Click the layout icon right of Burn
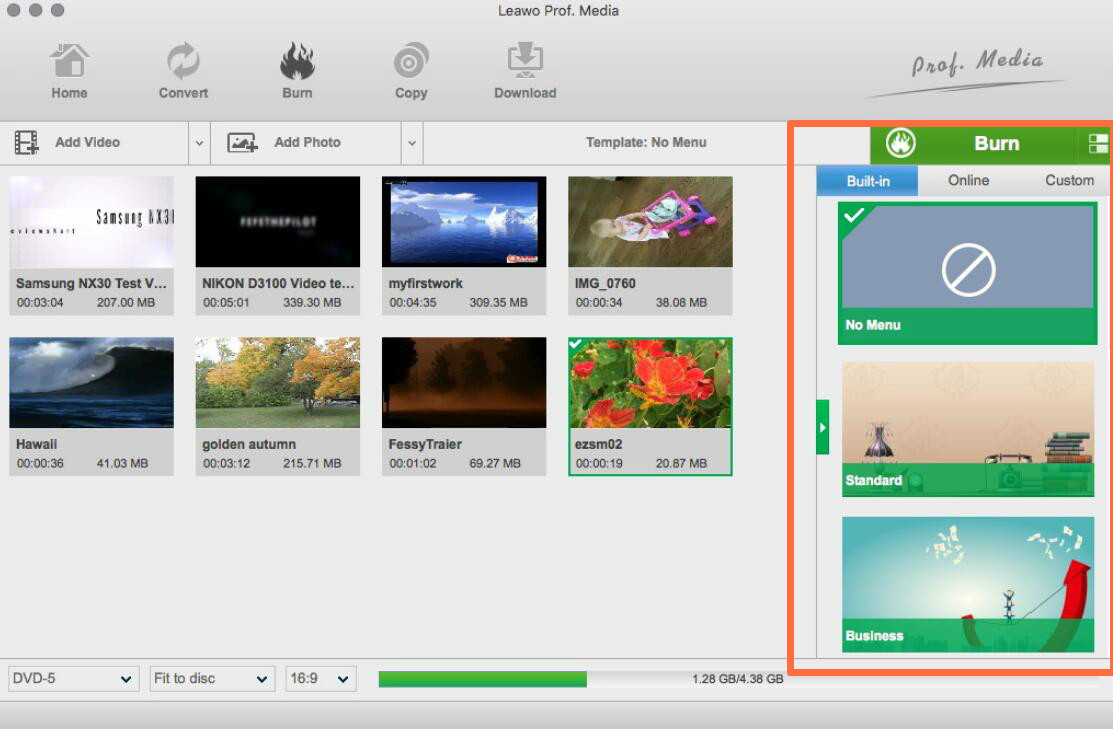Screen dimensions: 1113x729 click(1098, 144)
